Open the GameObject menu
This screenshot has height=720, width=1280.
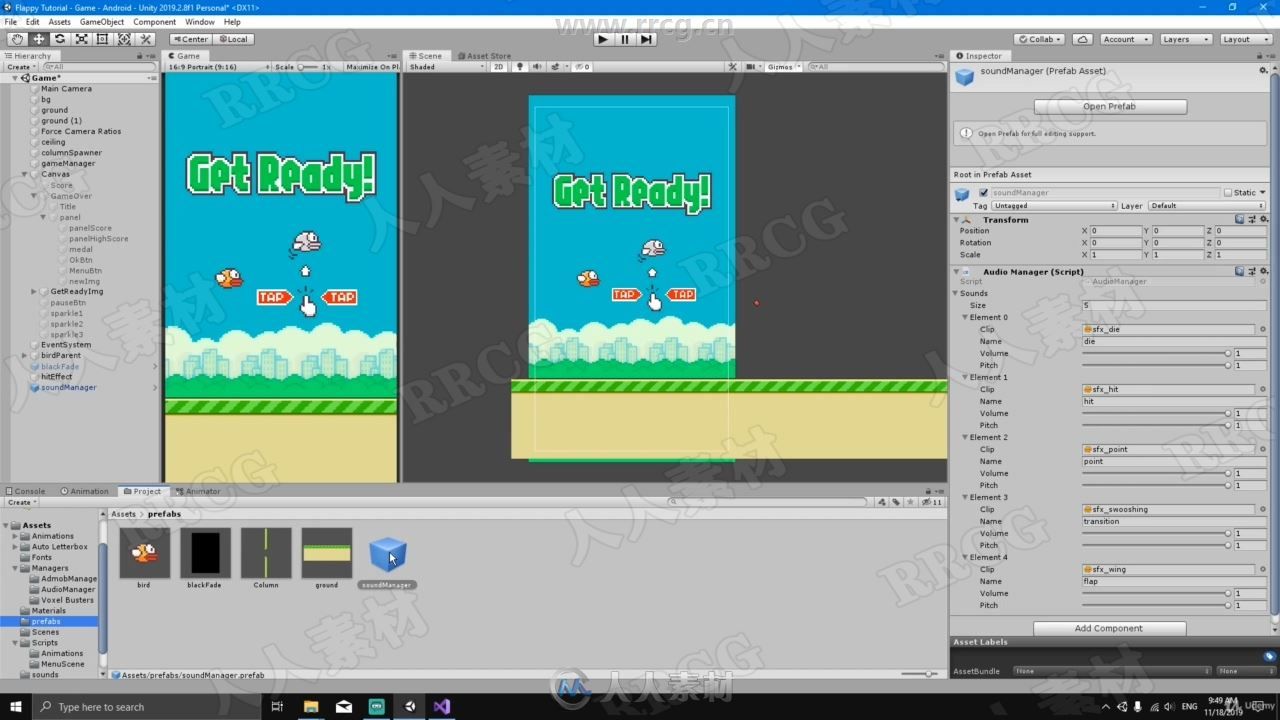pyautogui.click(x=102, y=22)
